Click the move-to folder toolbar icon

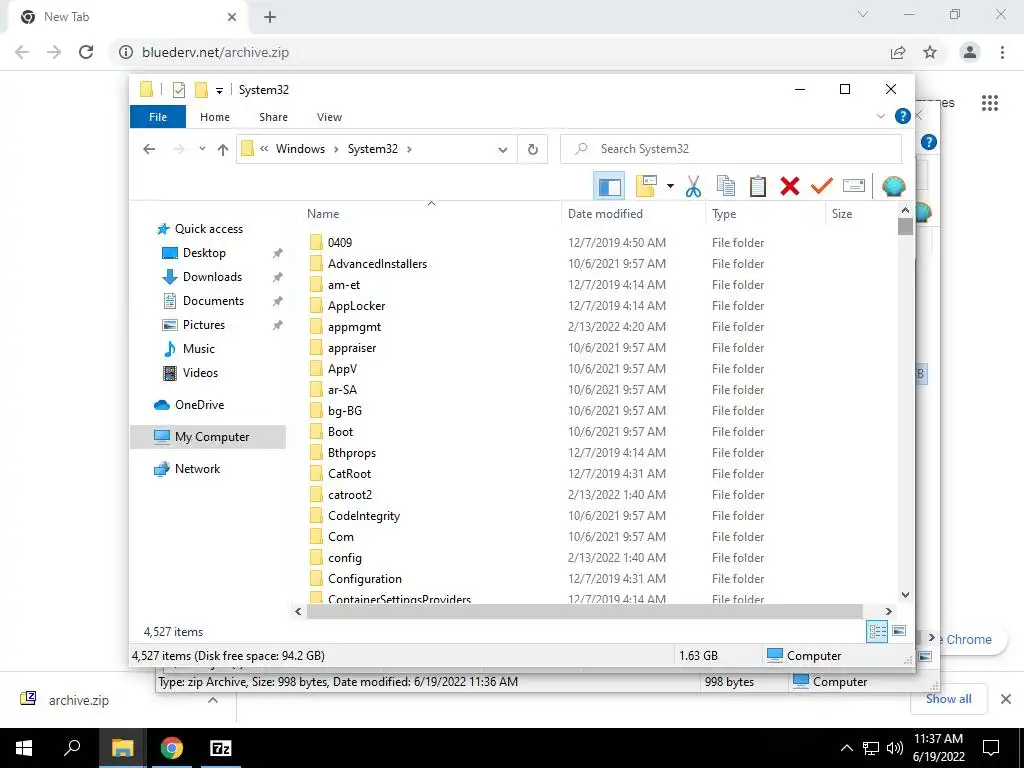(x=646, y=187)
